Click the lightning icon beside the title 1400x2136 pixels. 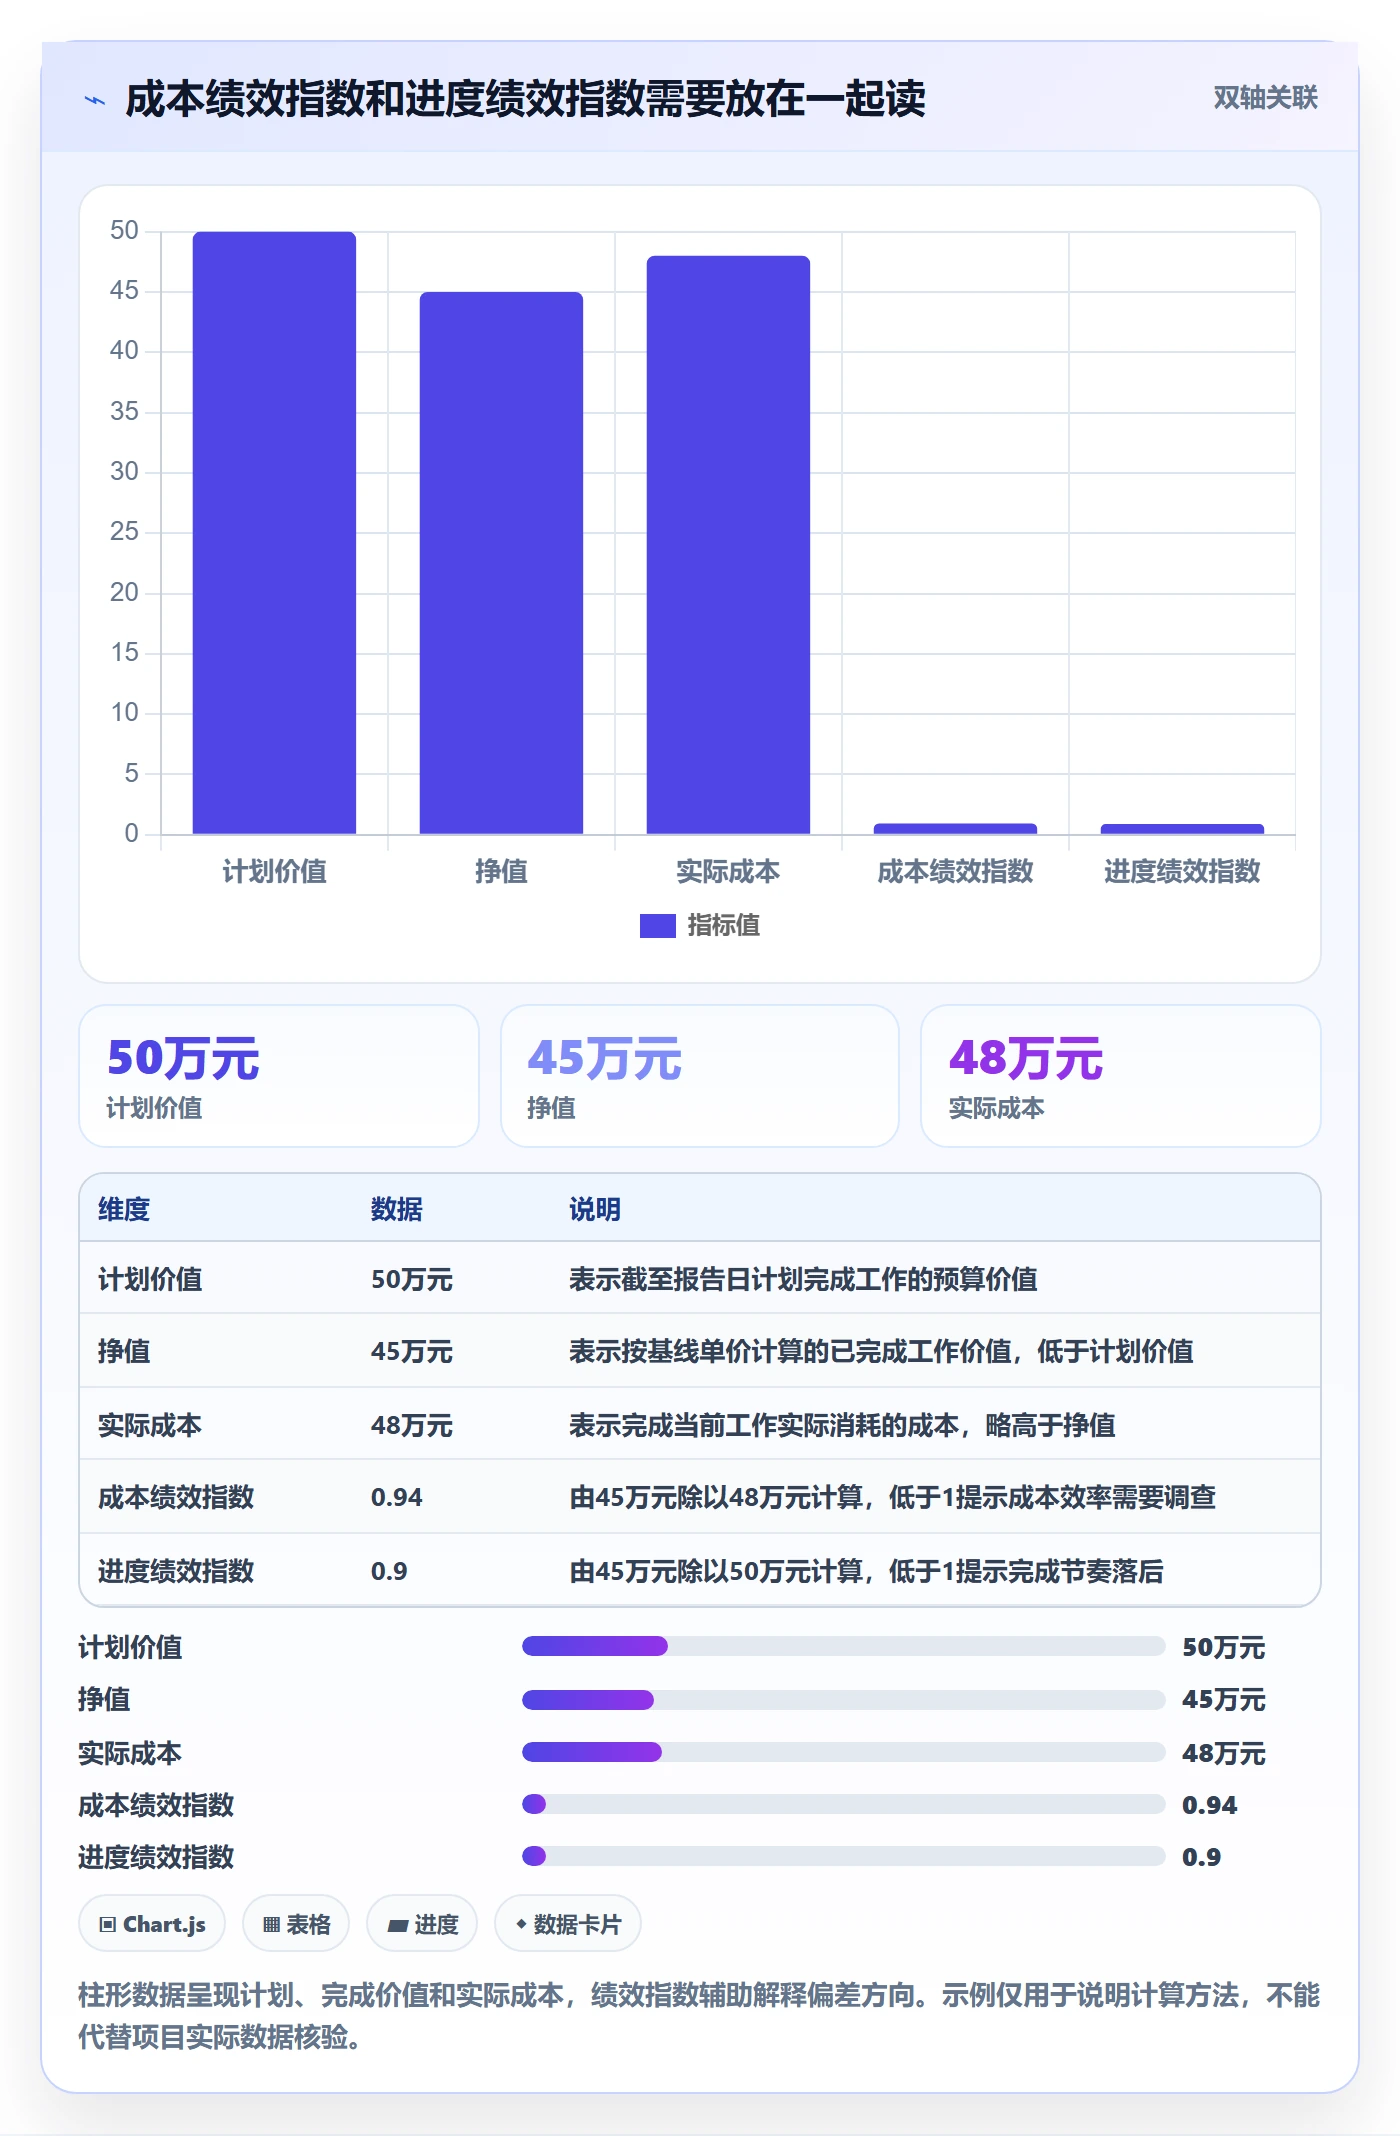point(95,100)
